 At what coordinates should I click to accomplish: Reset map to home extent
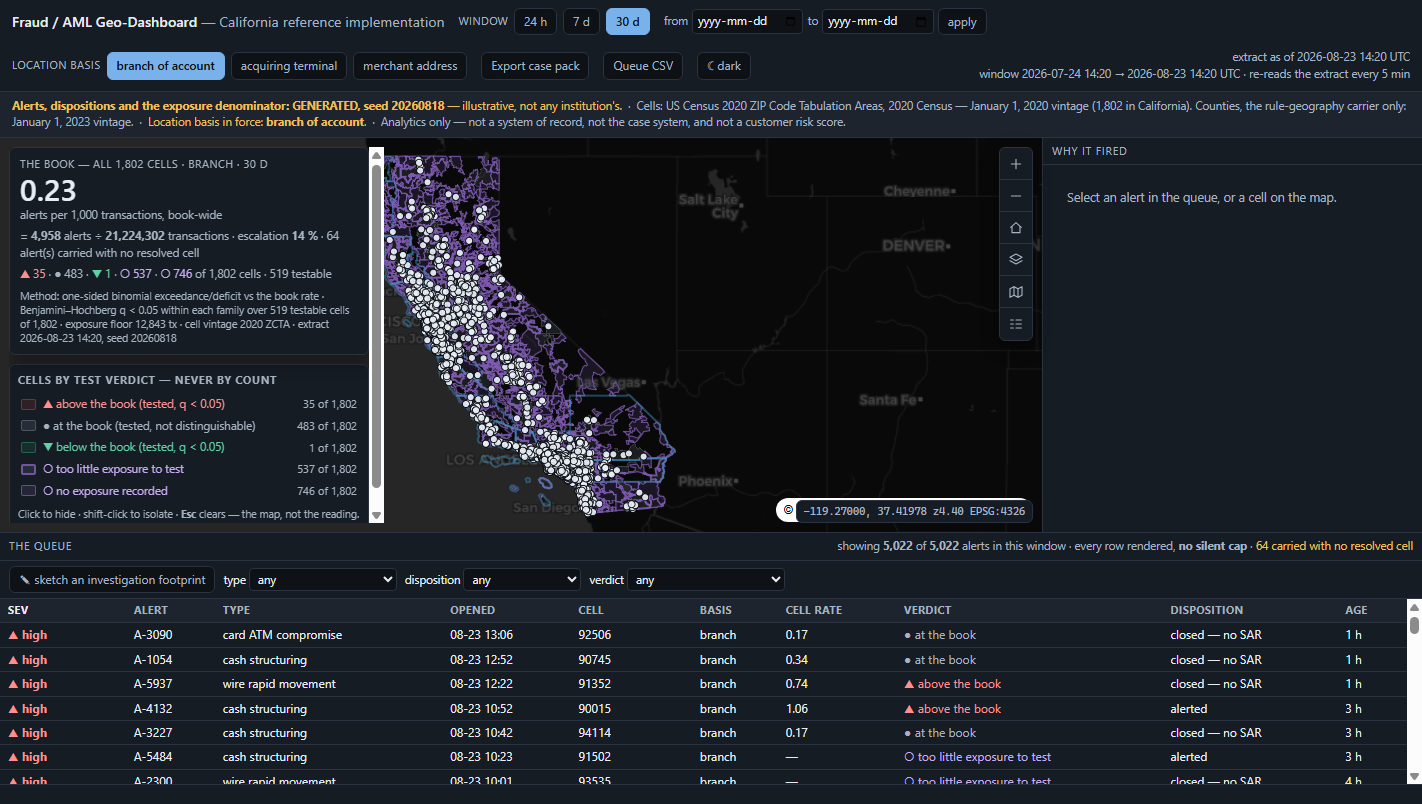(x=1016, y=228)
